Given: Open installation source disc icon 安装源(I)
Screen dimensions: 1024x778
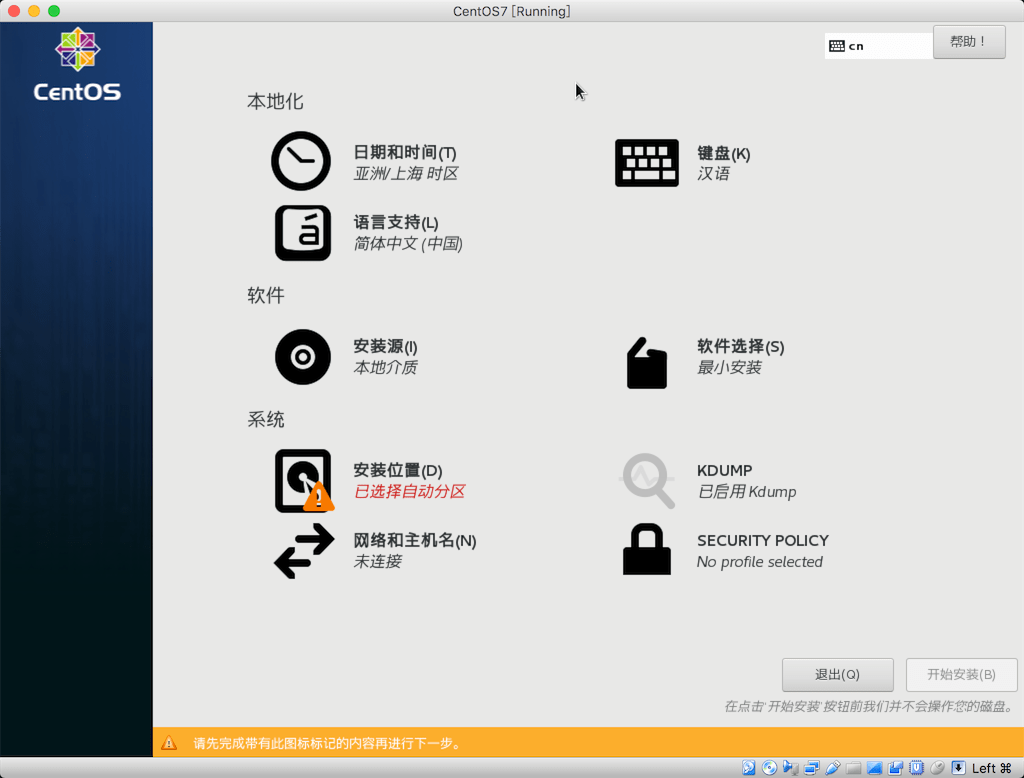Looking at the screenshot, I should pos(302,357).
